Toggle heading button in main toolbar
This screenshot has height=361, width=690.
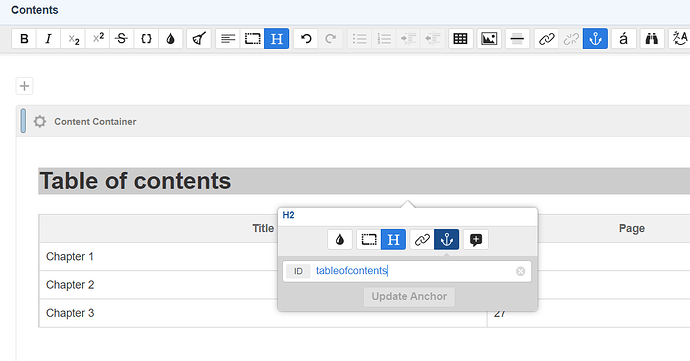click(x=276, y=39)
